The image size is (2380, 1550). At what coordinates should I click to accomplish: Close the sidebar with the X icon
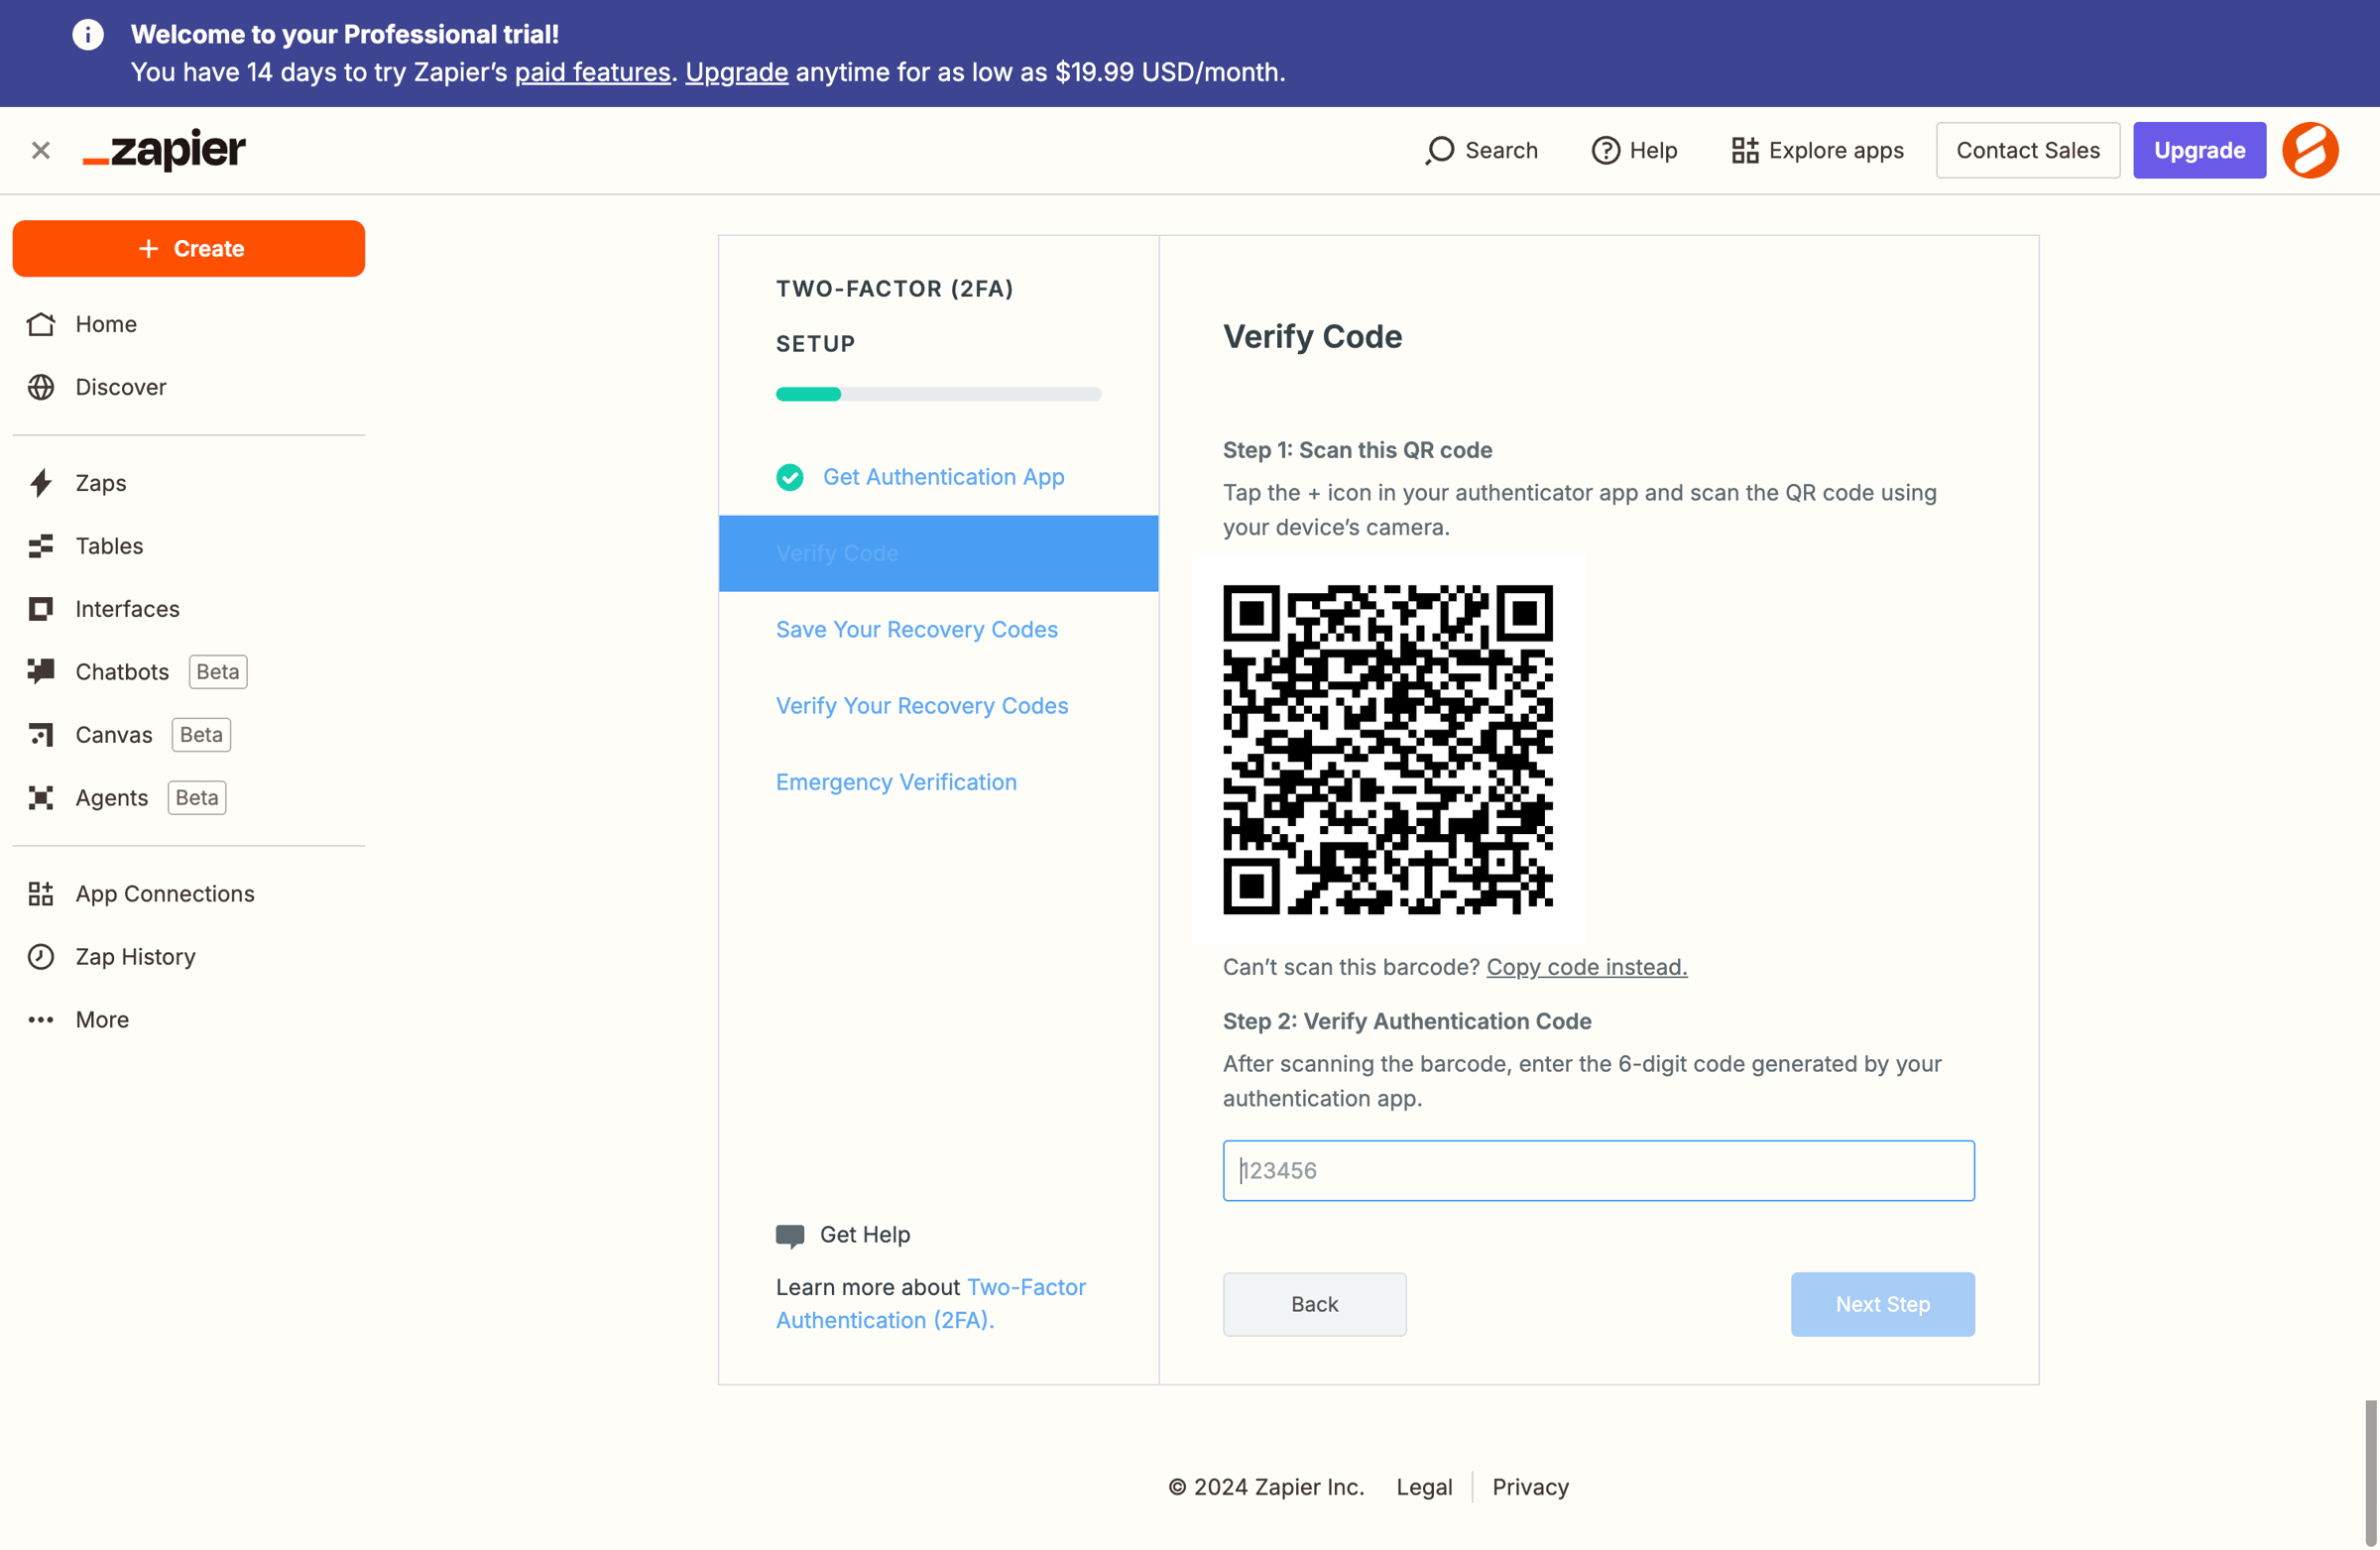click(x=41, y=151)
